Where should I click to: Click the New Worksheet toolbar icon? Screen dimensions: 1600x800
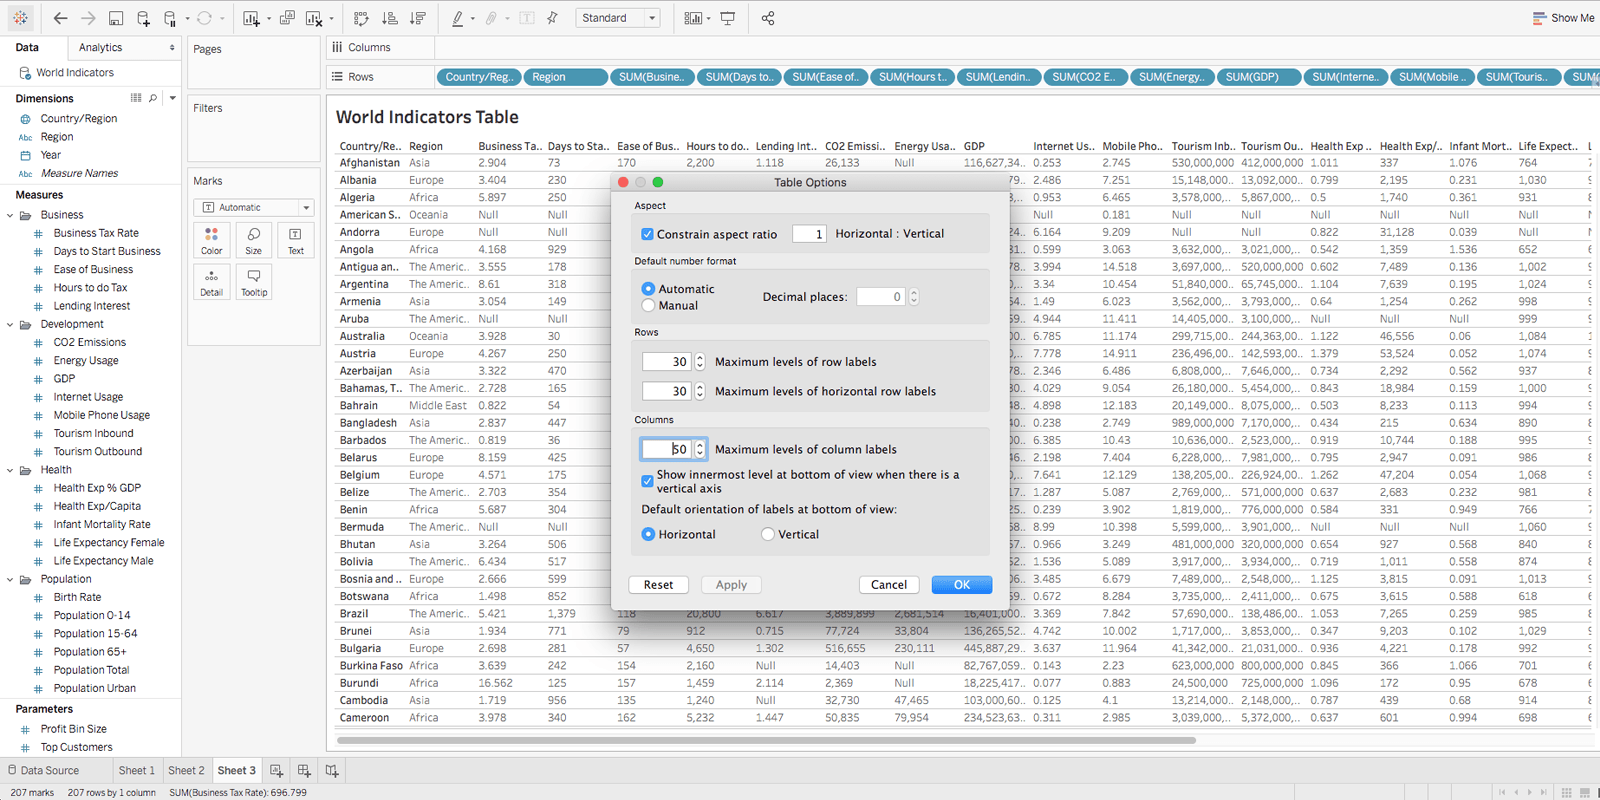tap(251, 18)
